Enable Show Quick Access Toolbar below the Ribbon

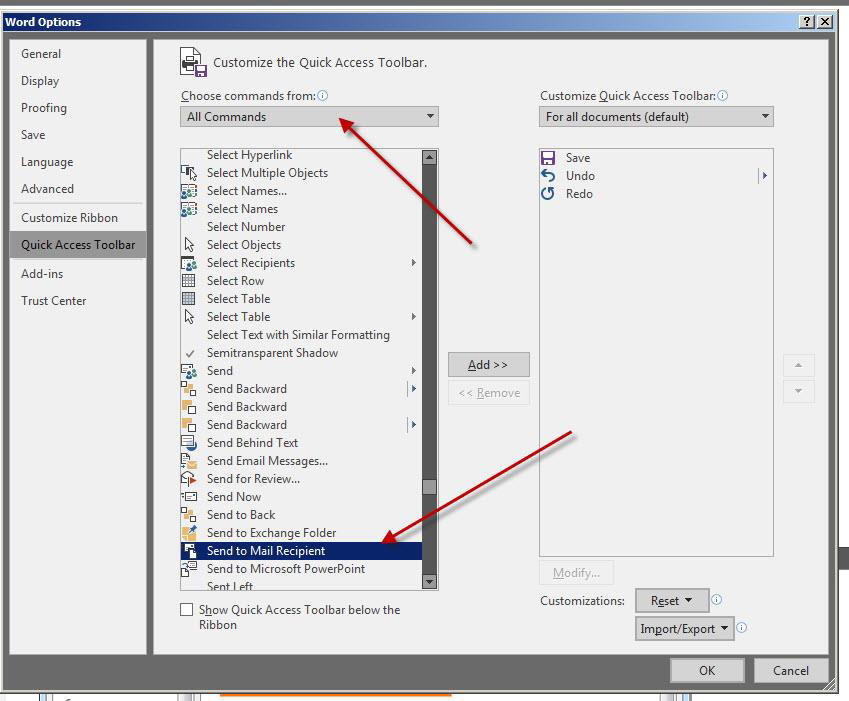point(186,610)
